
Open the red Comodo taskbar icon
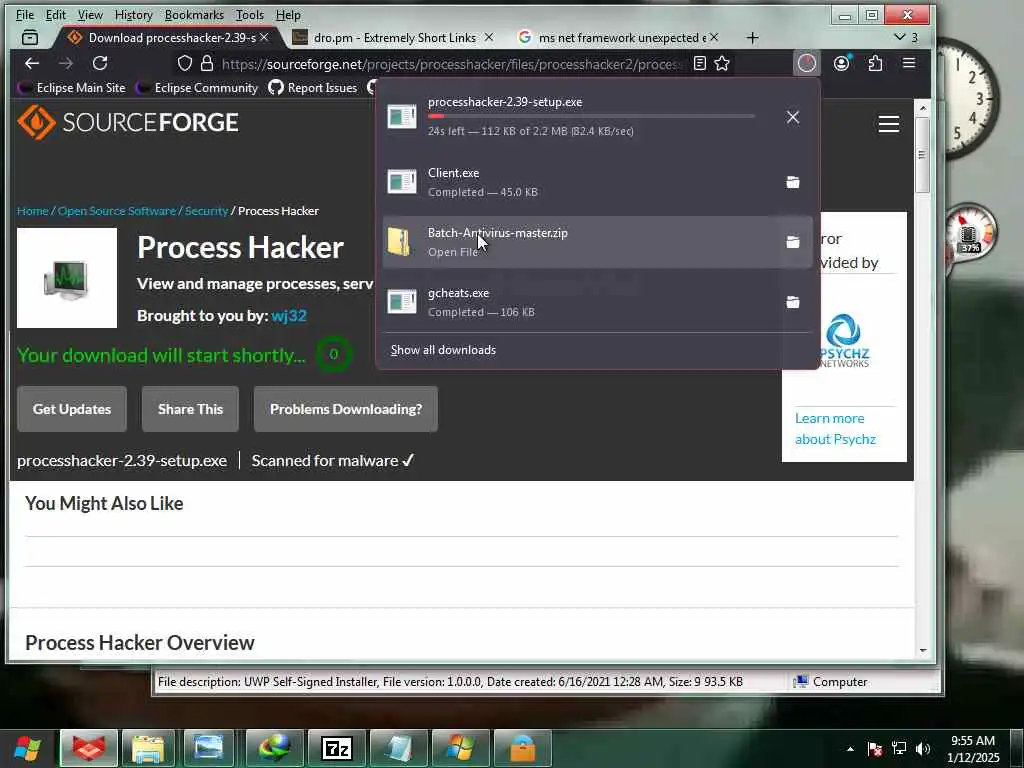pyautogui.click(x=89, y=748)
